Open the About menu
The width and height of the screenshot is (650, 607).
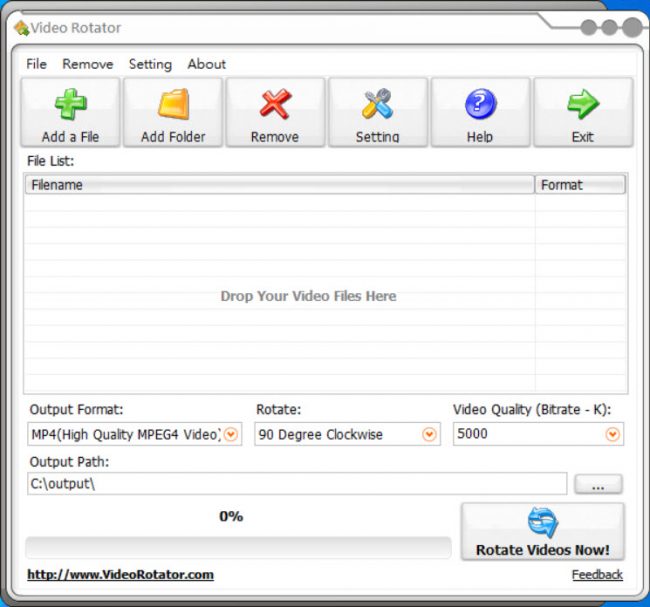point(207,64)
